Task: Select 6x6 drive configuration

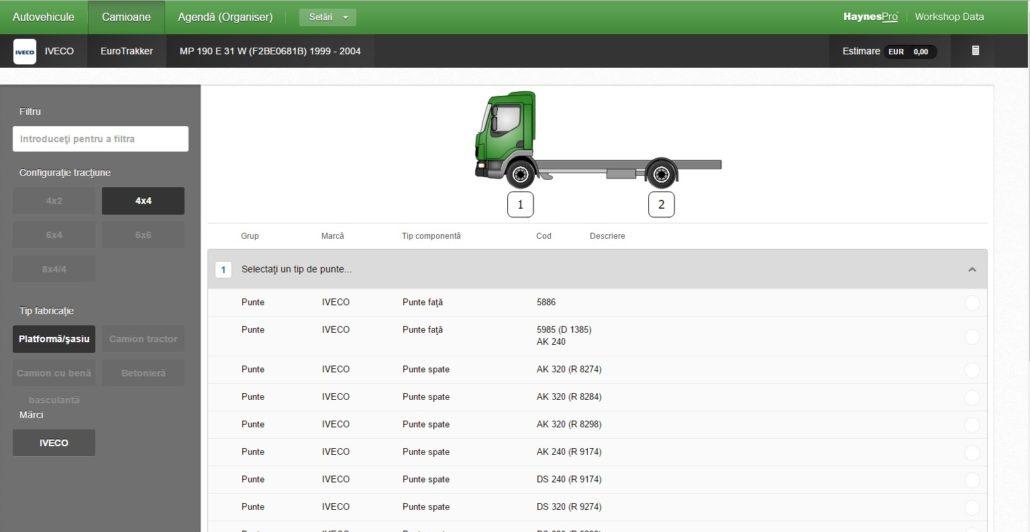Action: coord(143,234)
